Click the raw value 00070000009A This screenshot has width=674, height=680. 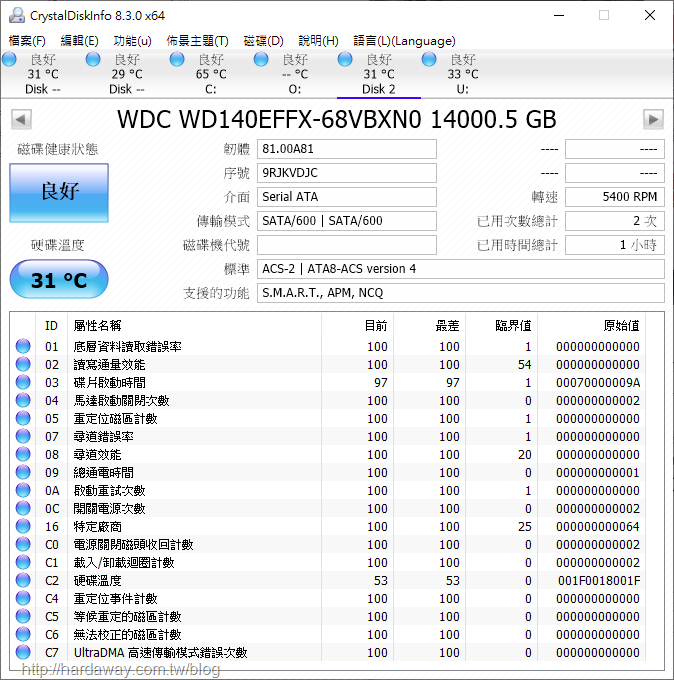coord(599,382)
